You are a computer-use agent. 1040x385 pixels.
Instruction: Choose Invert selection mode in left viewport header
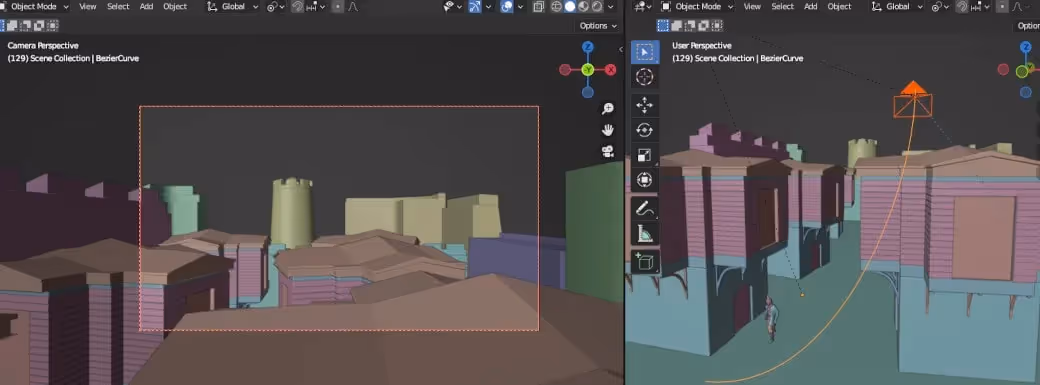(x=39, y=26)
